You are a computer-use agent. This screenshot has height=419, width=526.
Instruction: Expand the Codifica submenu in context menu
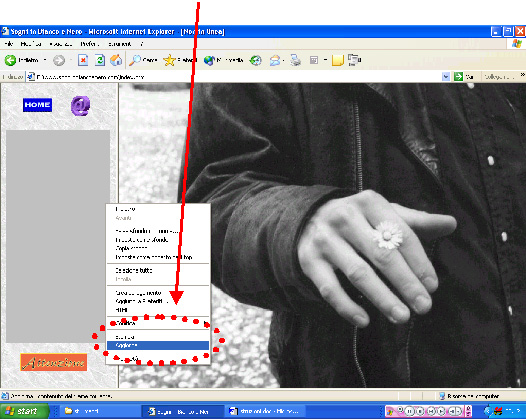coord(158,323)
